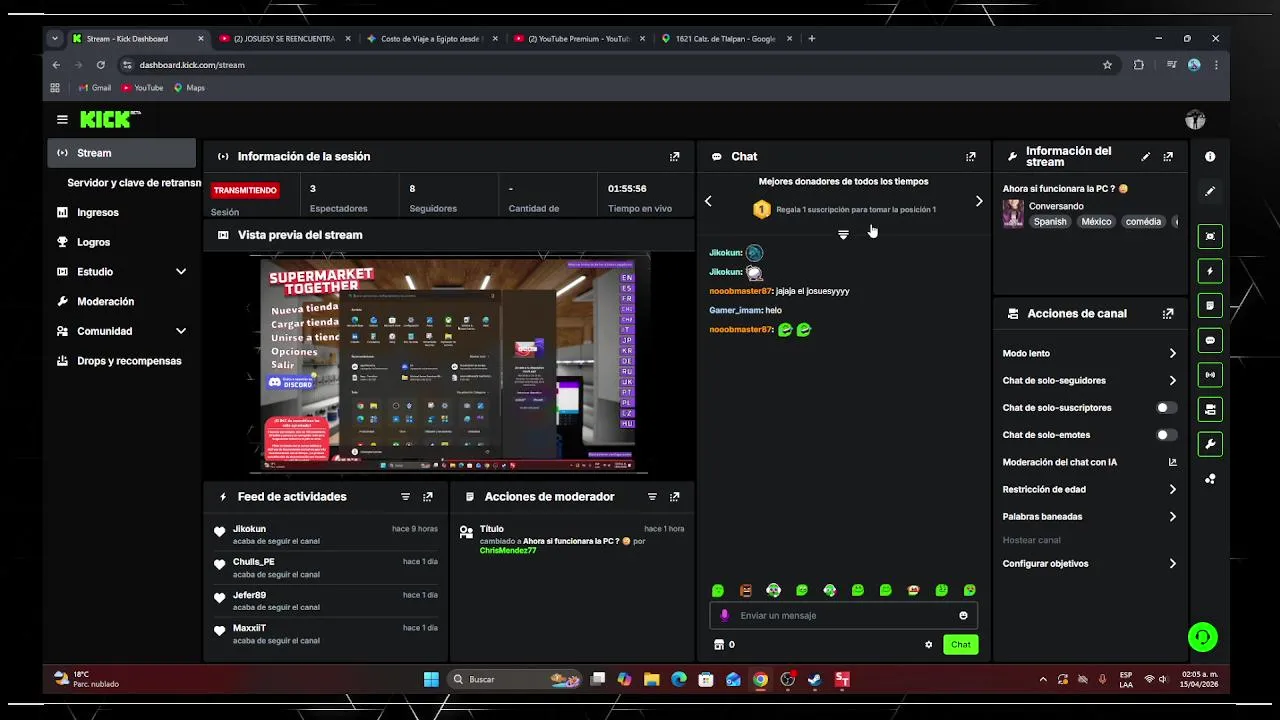Pop out the Acciones de canal panel
Screen dimensions: 1280x720
point(1168,314)
